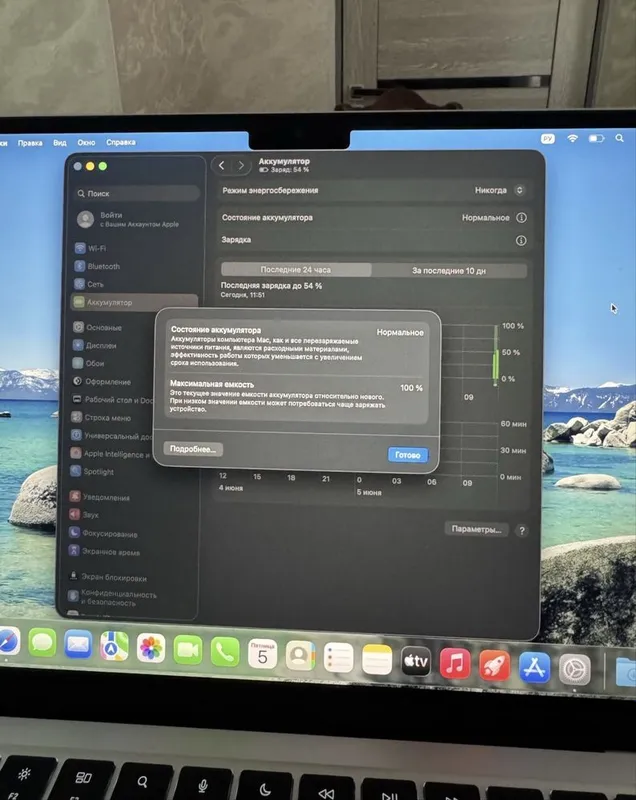
Task: Open Photos from the Dock
Action: [150, 648]
